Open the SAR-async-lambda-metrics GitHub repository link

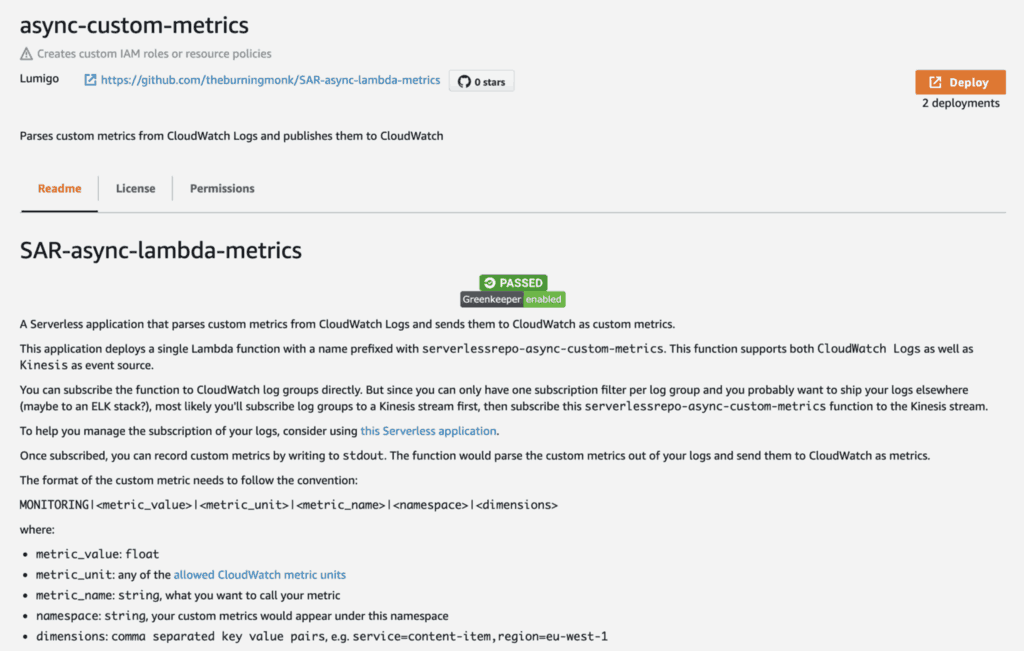[270, 80]
